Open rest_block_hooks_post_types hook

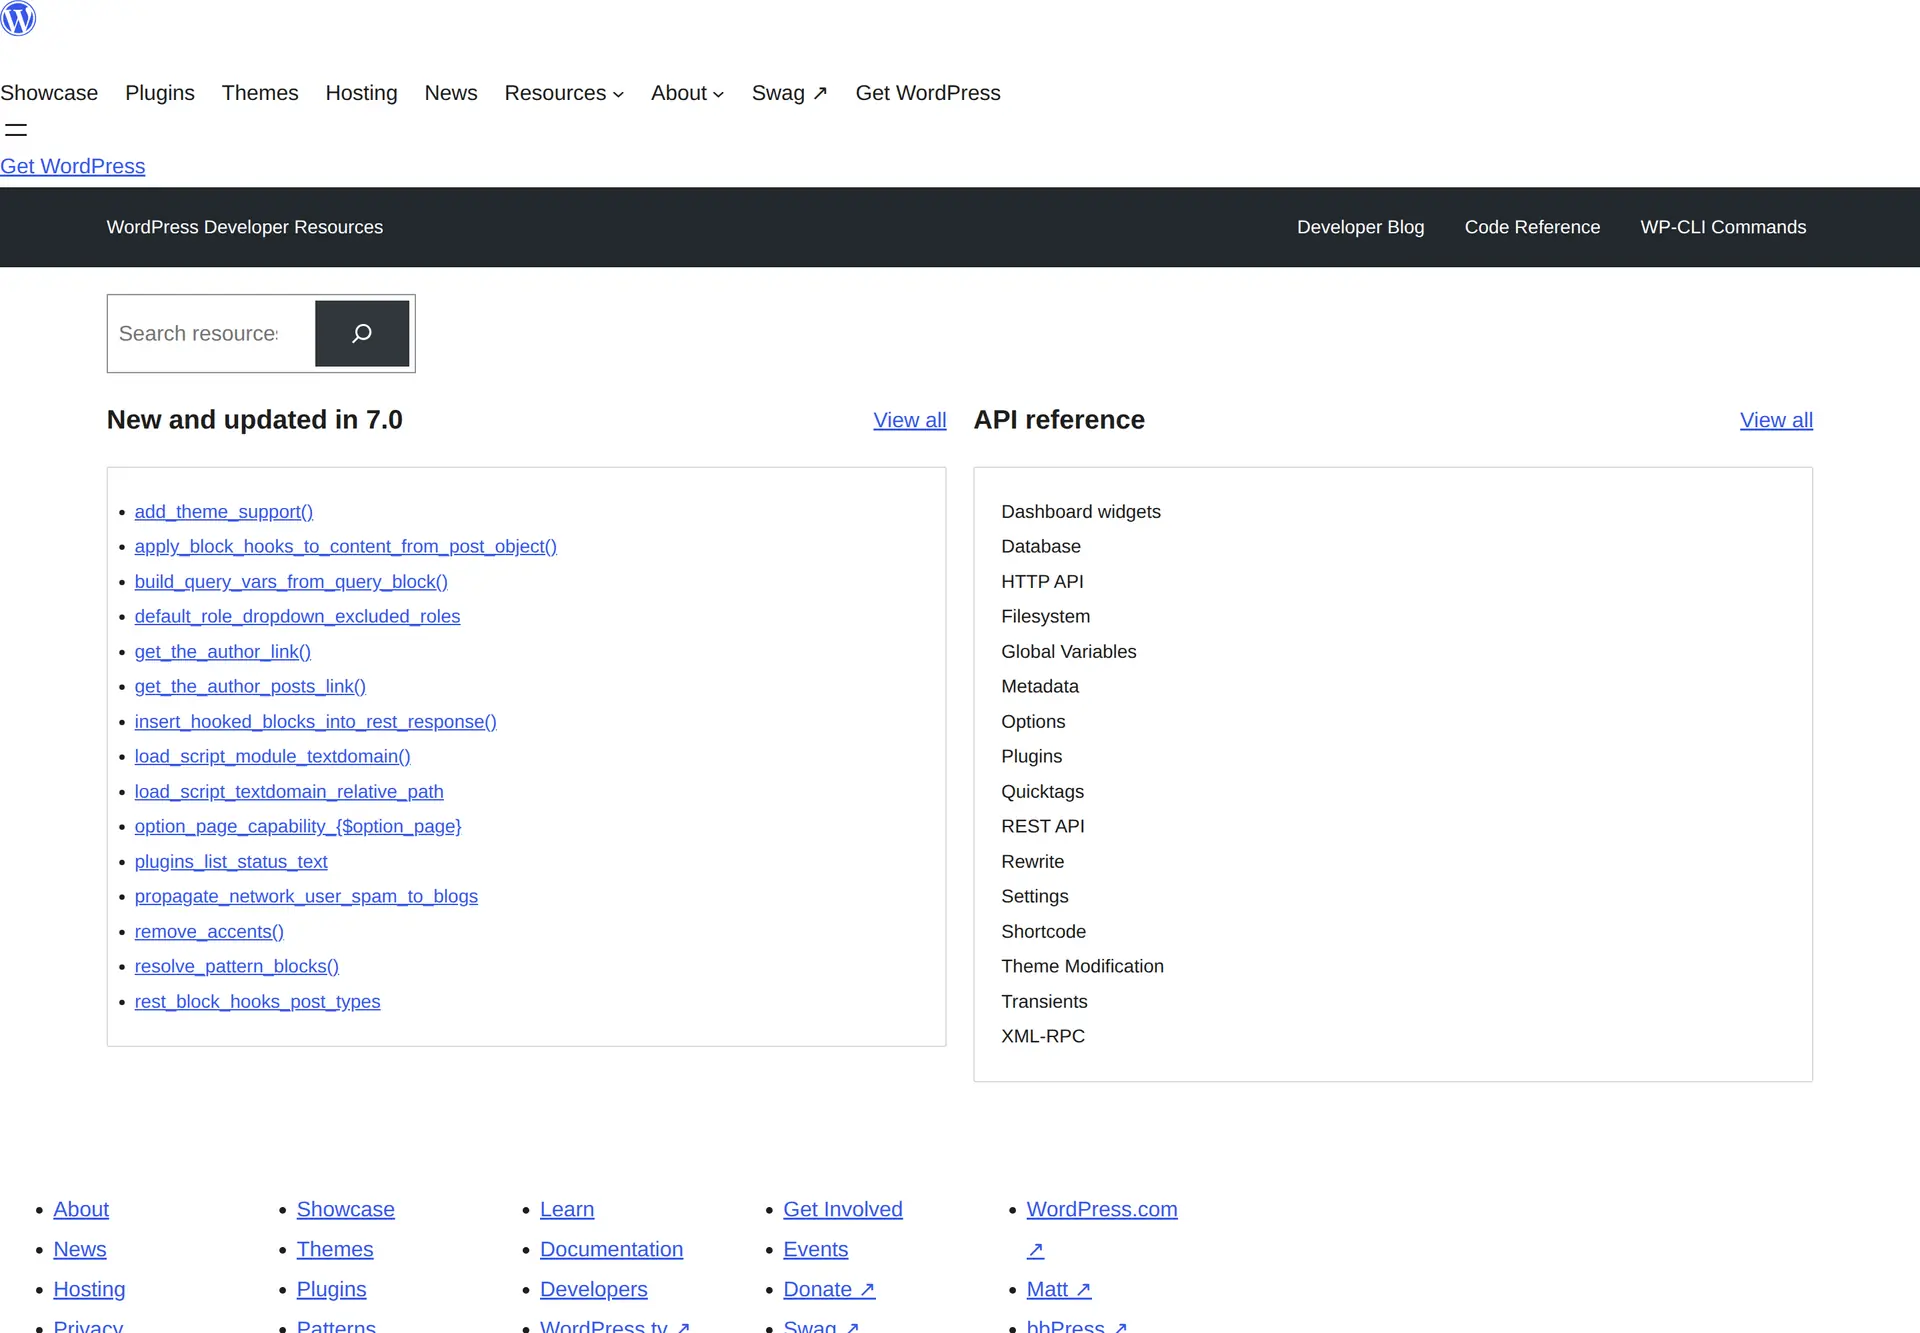coord(257,1002)
